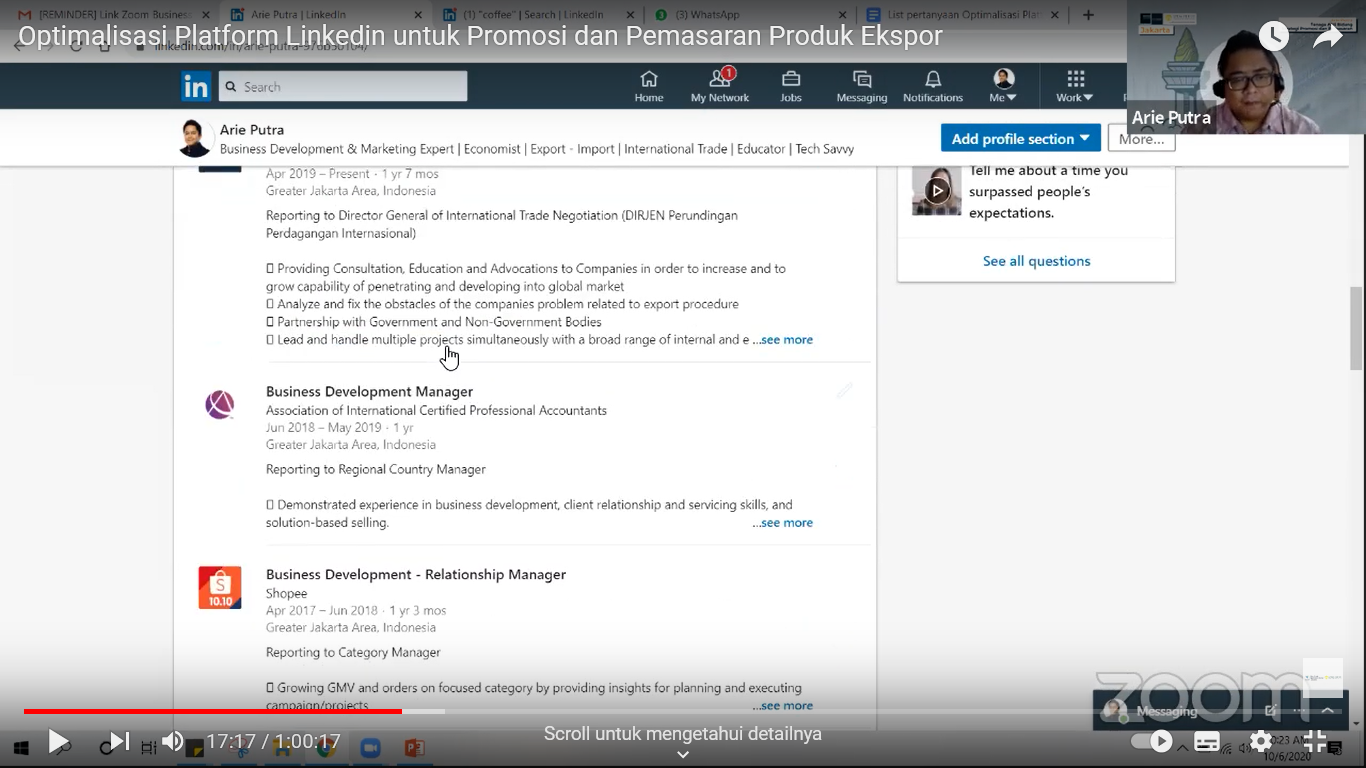Mute the video volume

(x=173, y=741)
